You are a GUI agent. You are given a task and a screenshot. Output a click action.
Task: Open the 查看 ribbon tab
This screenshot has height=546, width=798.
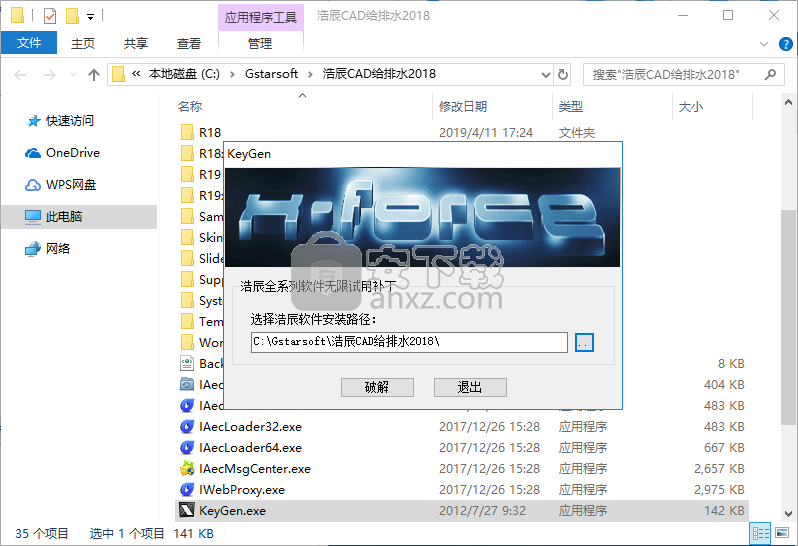188,43
